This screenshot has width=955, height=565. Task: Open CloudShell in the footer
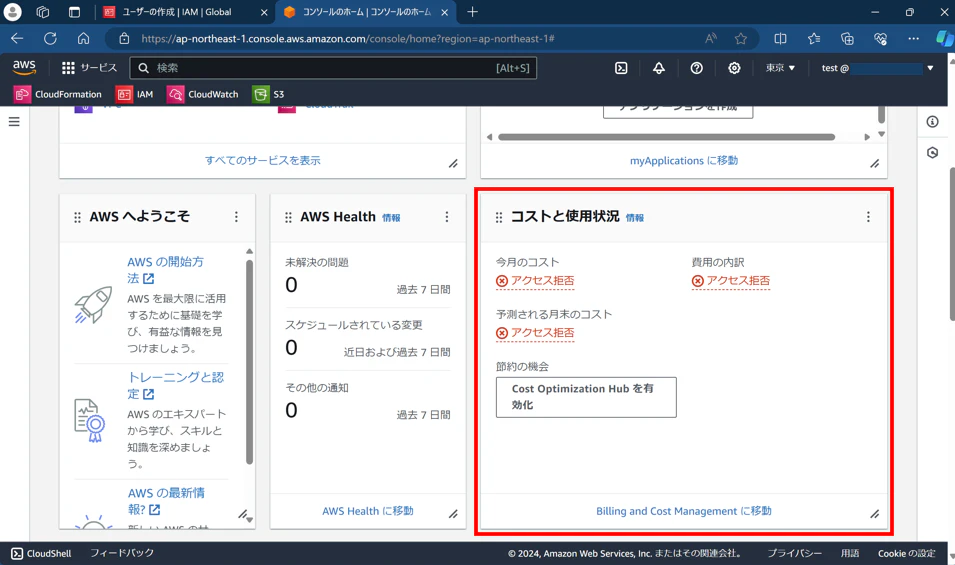(x=41, y=553)
